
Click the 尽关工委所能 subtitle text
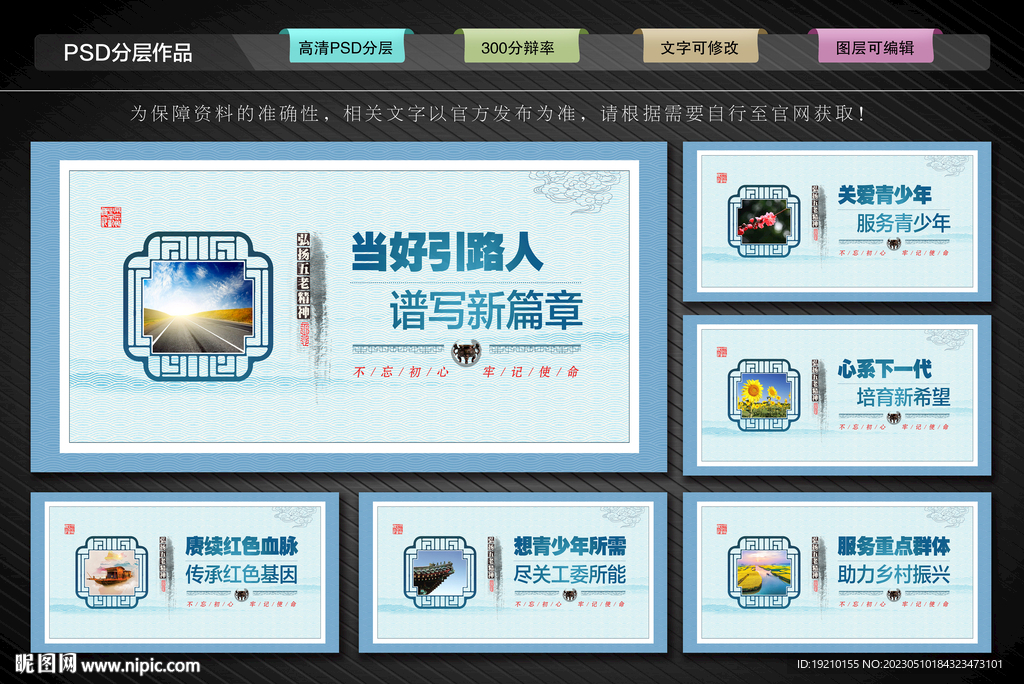[569, 574]
